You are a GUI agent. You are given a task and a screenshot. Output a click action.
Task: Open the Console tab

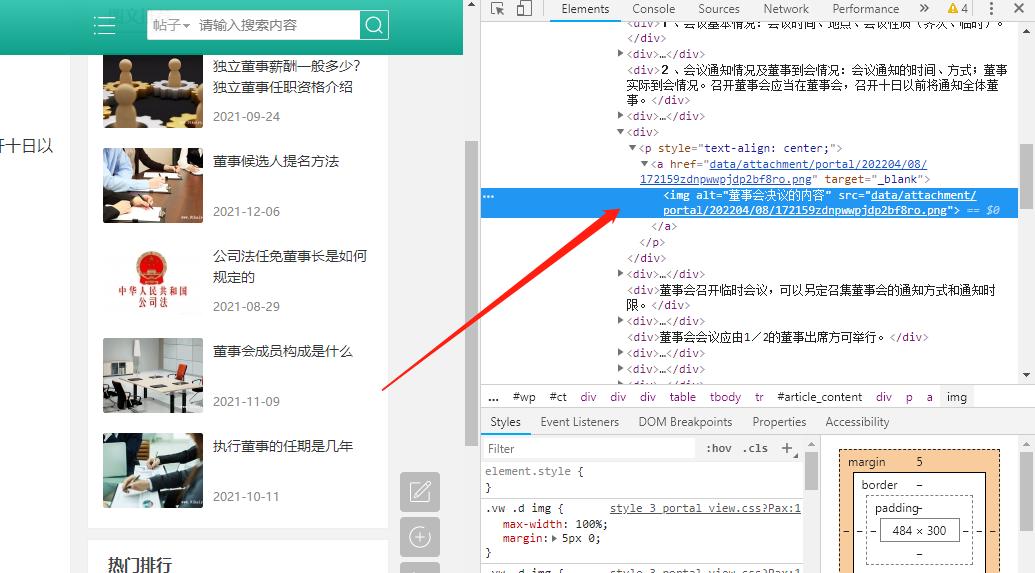[653, 9]
